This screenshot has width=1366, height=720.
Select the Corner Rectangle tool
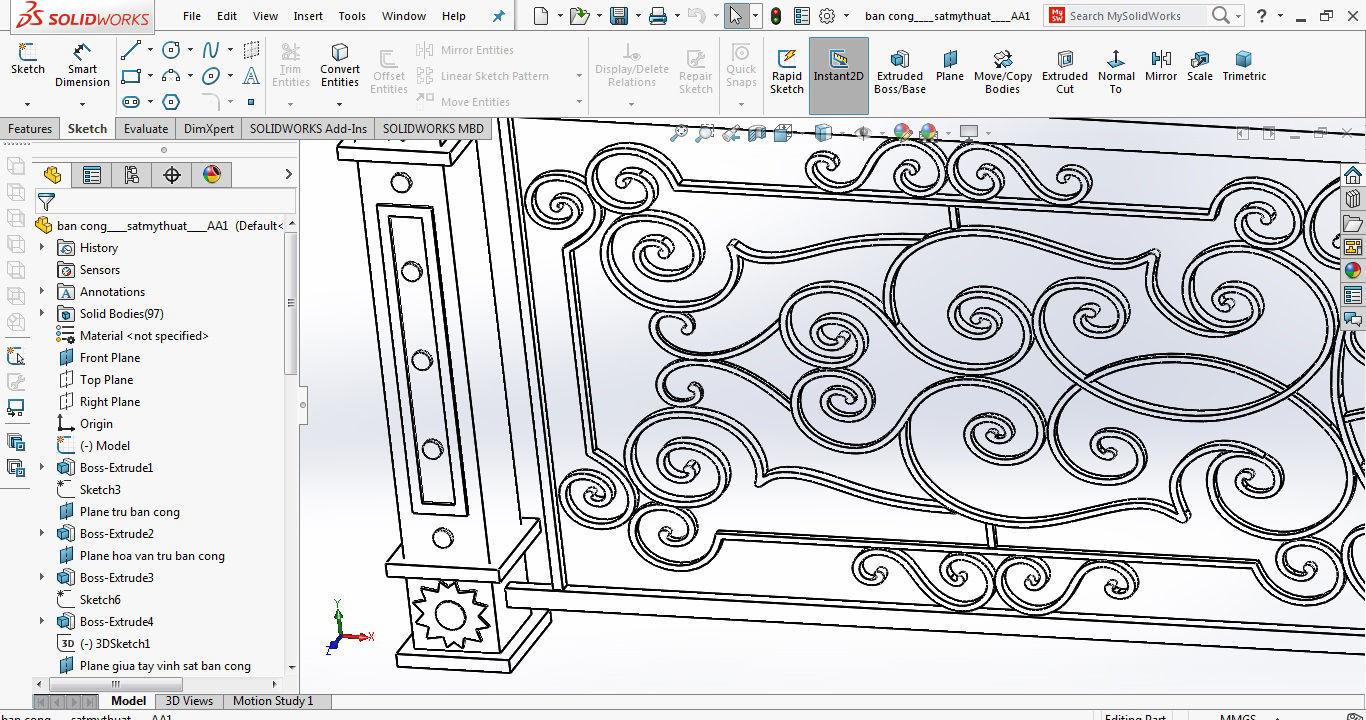pyautogui.click(x=131, y=76)
